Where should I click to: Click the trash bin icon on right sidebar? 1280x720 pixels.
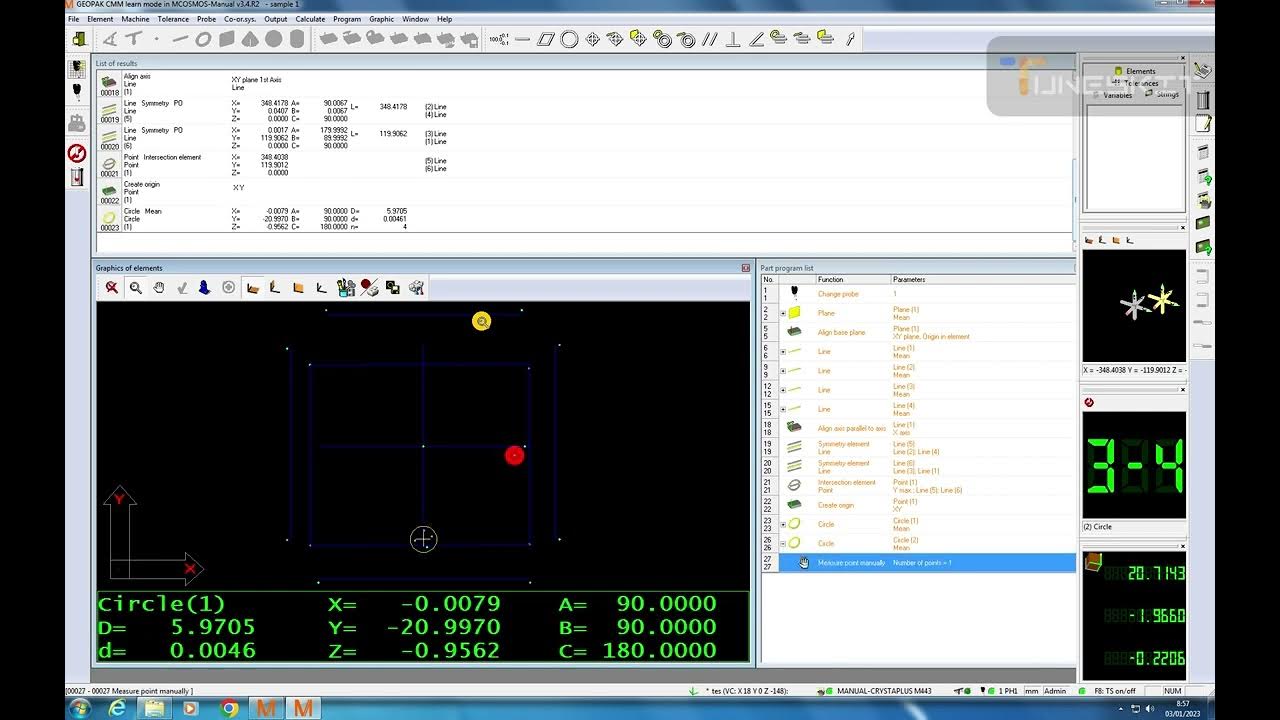point(1203,100)
